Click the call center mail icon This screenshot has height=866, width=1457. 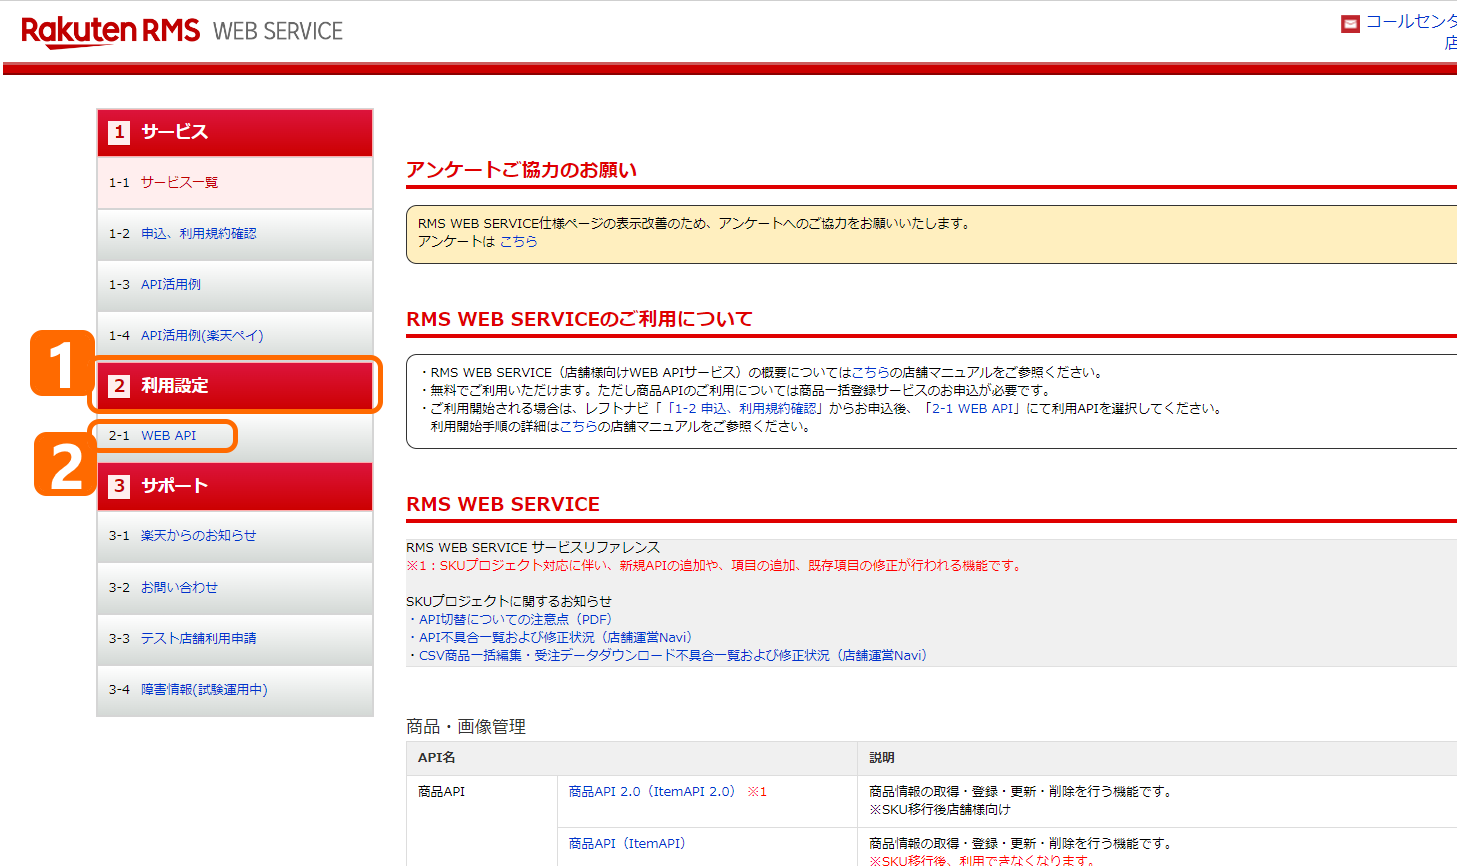pos(1350,23)
